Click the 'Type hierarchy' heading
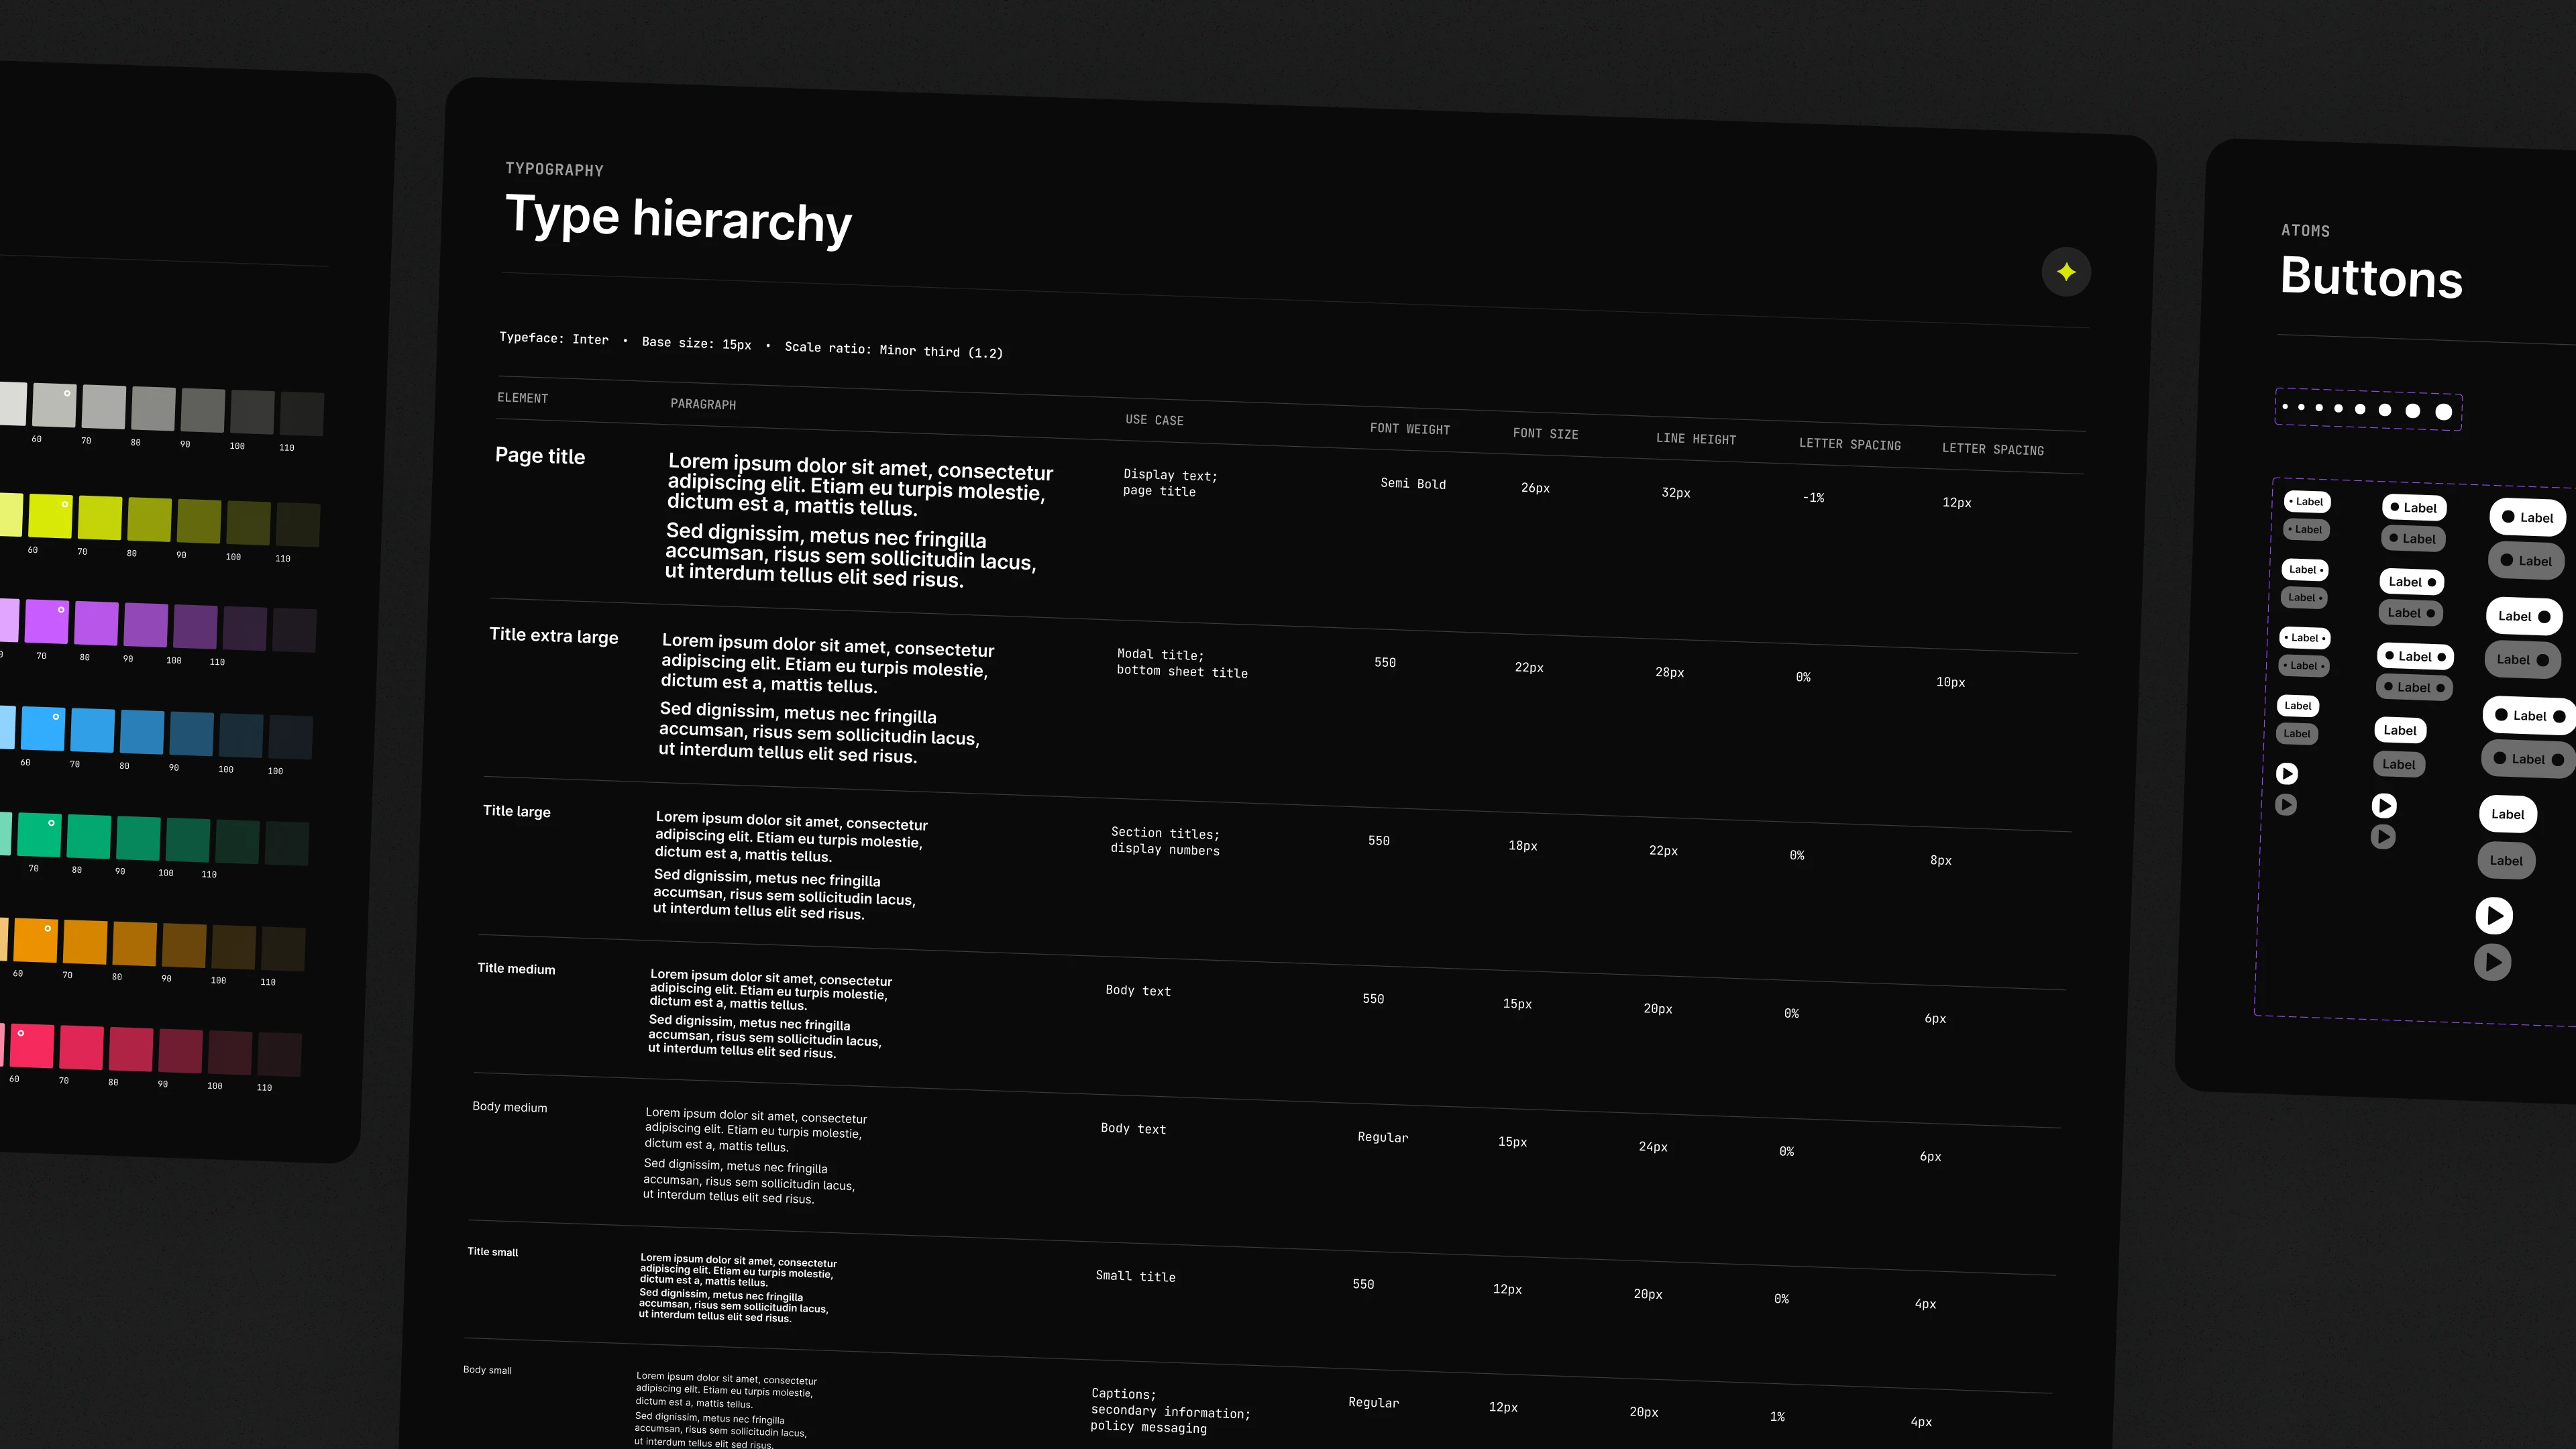2576x1449 pixels. click(678, 220)
